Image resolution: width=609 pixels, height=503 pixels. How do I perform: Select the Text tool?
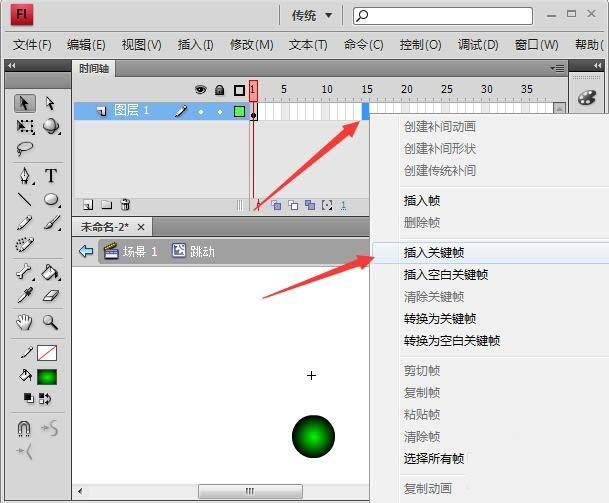(x=51, y=176)
